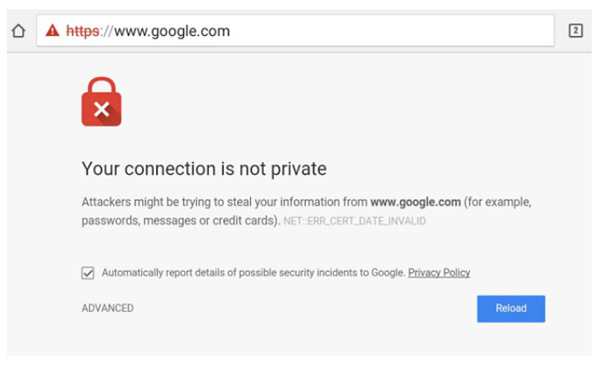Click the red padlock error icon
Screen dimensions: 602x371
click(x=101, y=102)
